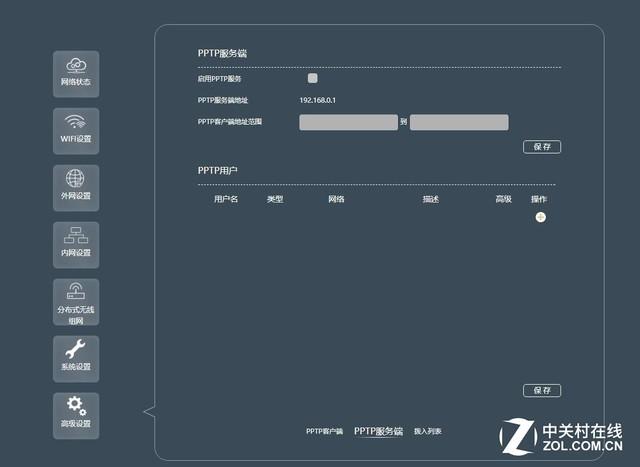This screenshot has width=640, height=467.
Task: Open 内网设置 LAN settings
Action: pos(76,245)
